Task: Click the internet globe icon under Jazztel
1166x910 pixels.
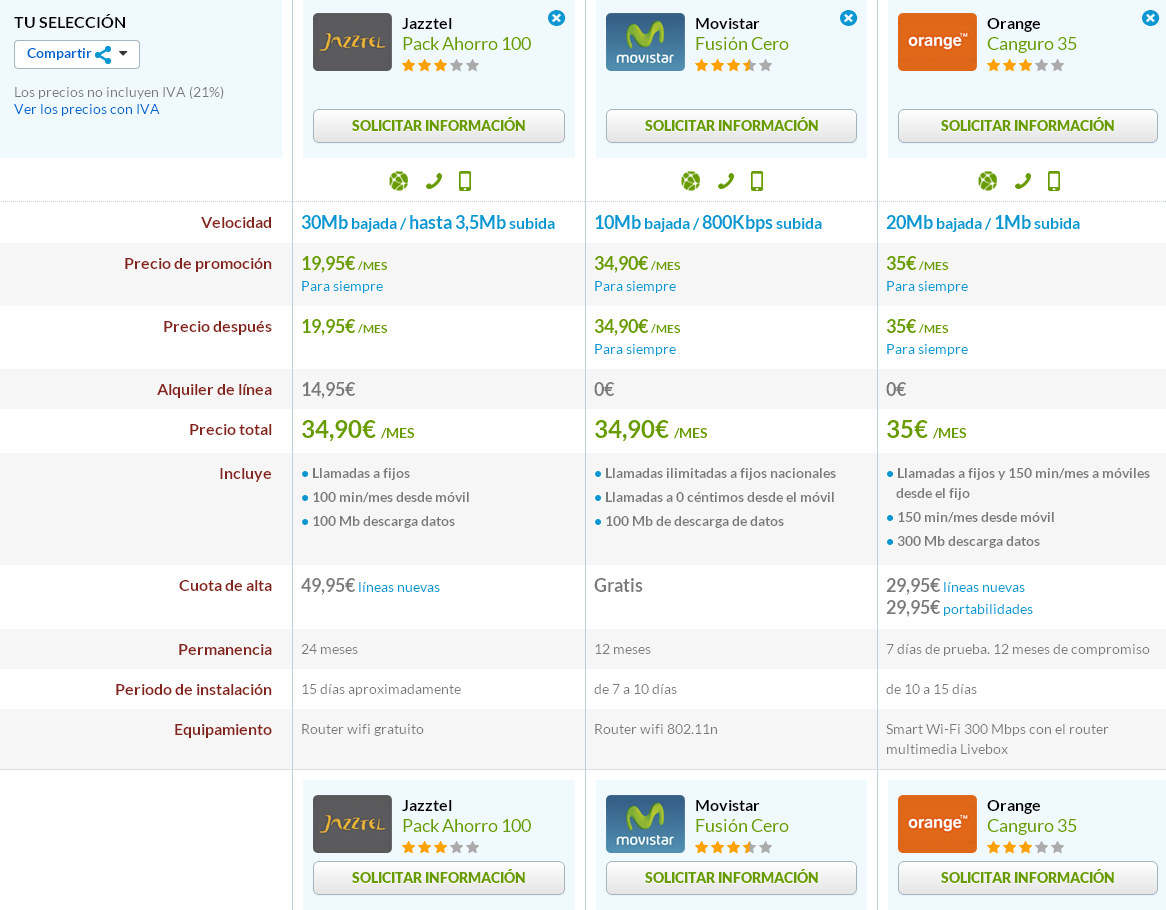Action: tap(399, 181)
